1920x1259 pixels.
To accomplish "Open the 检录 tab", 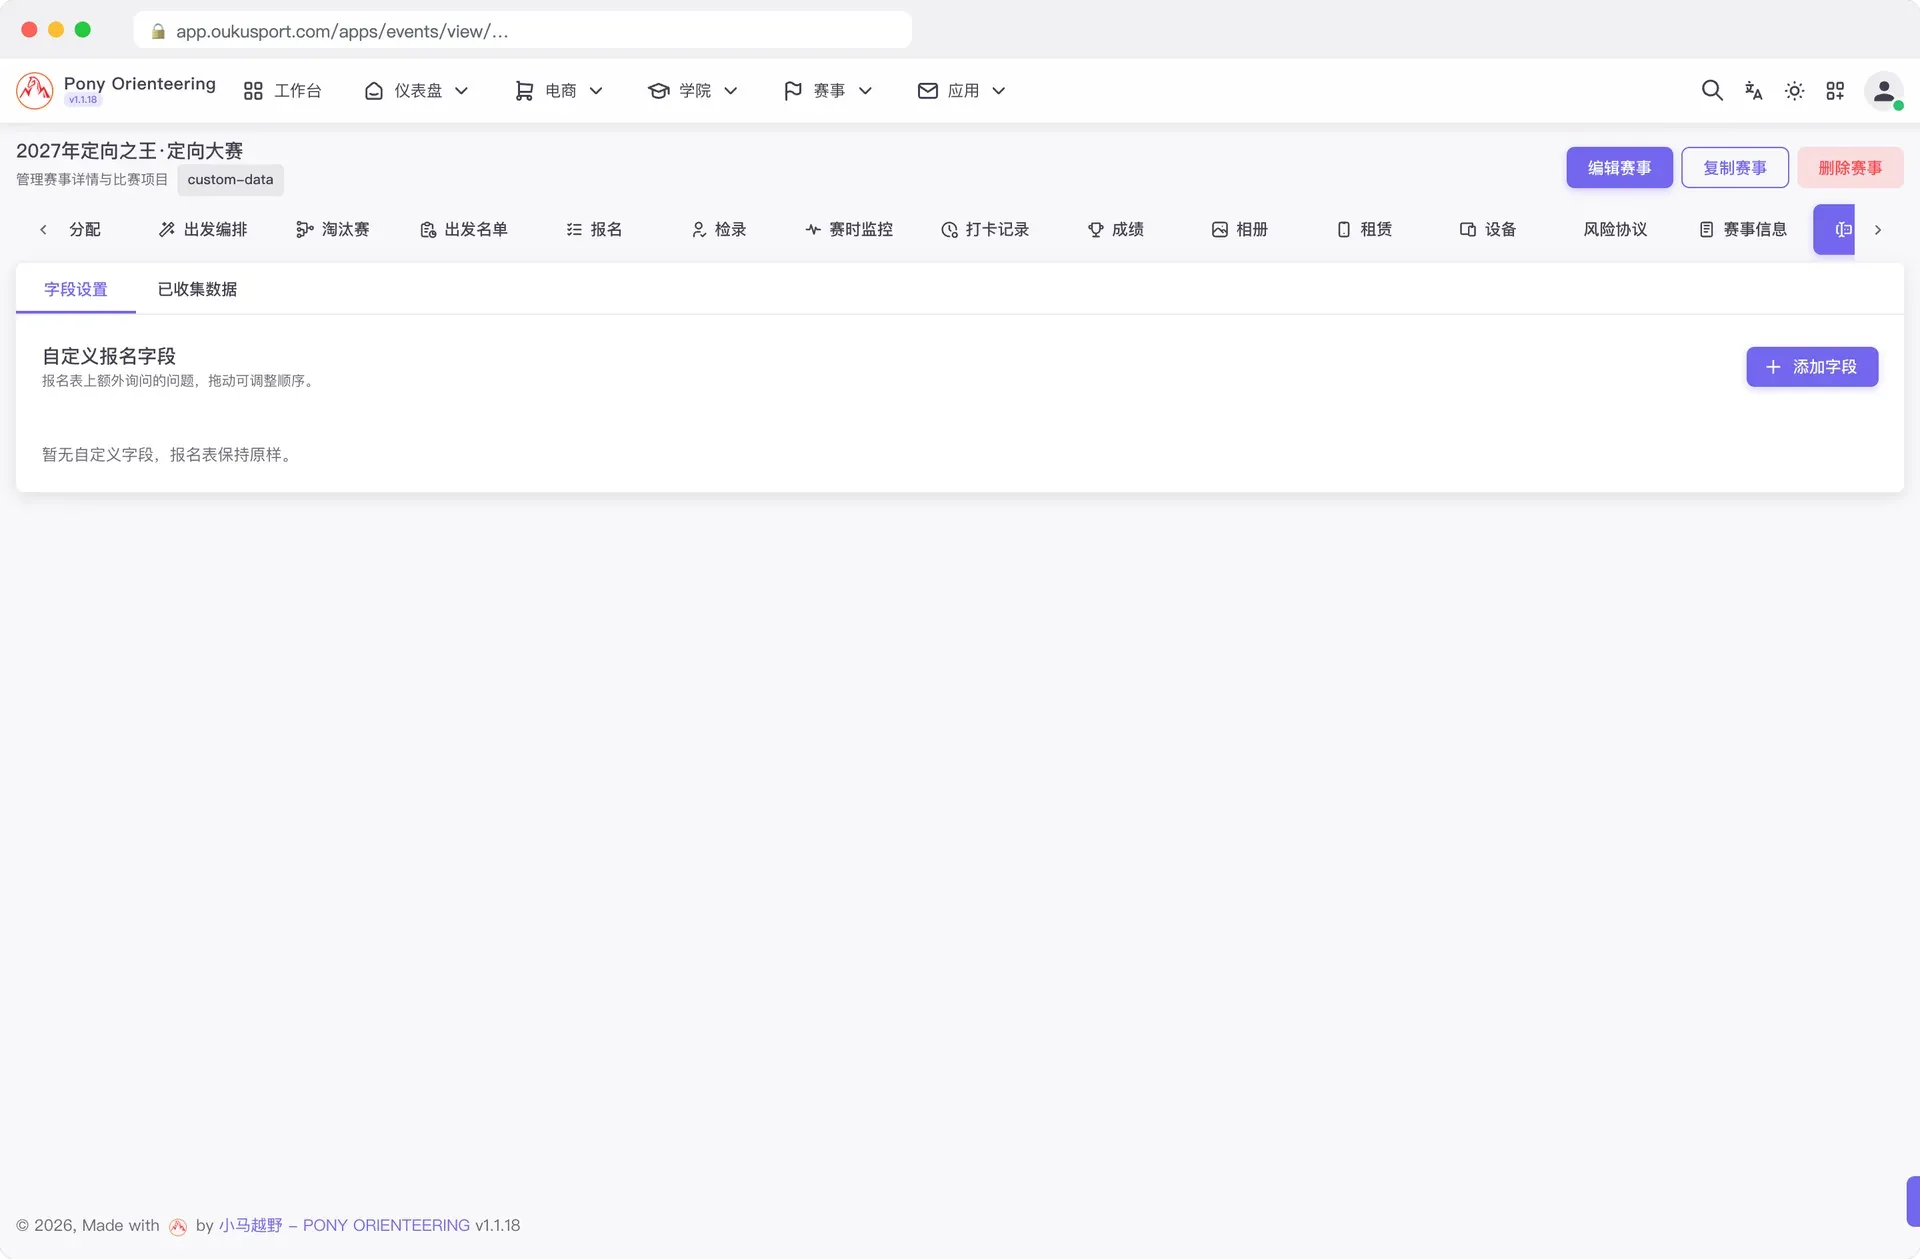I will (x=719, y=230).
